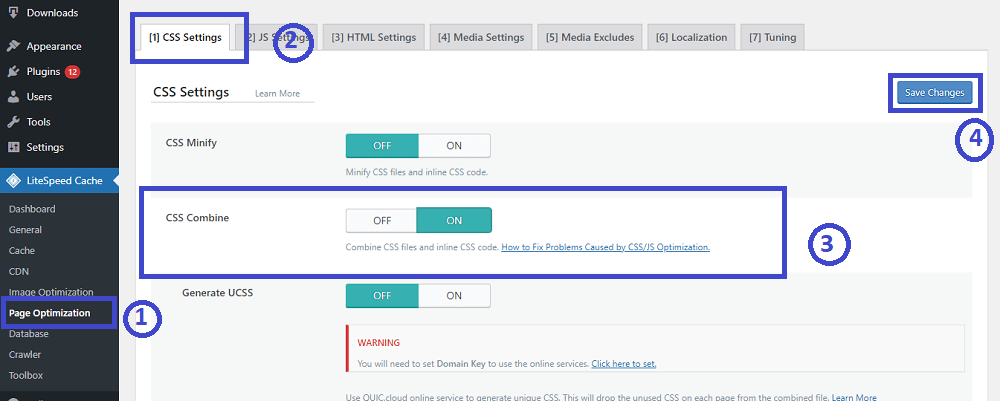Click the LiteSpeed Cache diamond icon

(13, 181)
